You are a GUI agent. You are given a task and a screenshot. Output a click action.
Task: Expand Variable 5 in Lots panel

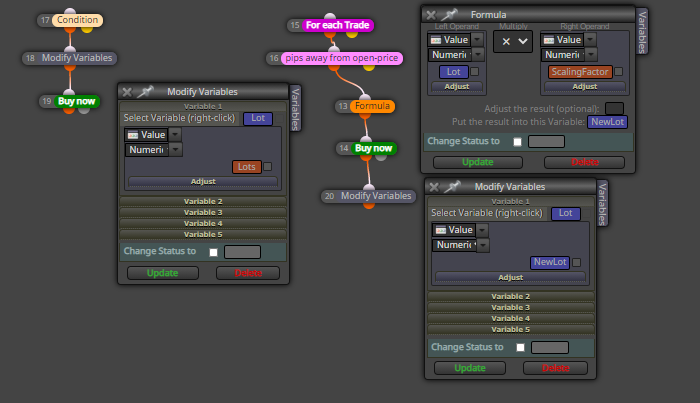click(x=203, y=234)
